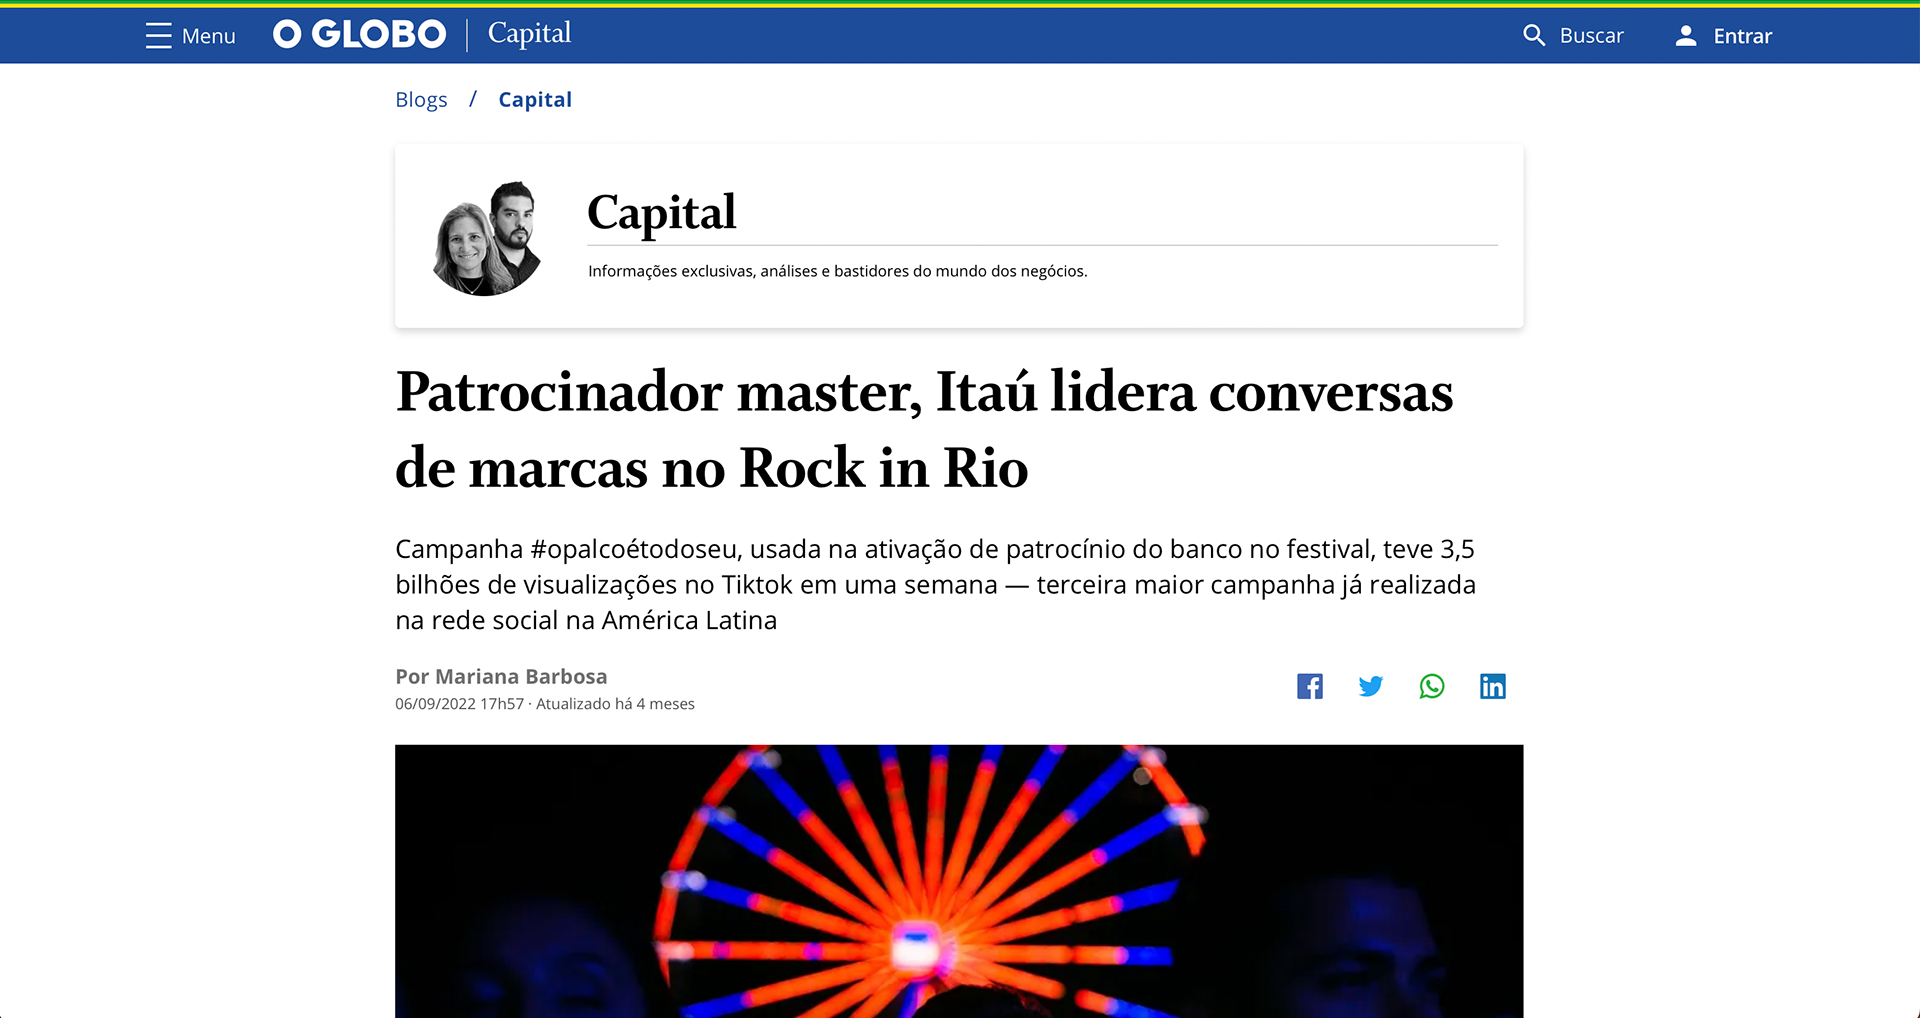Click Entrar to sign in
Image resolution: width=1920 pixels, height=1018 pixels.
click(1743, 36)
